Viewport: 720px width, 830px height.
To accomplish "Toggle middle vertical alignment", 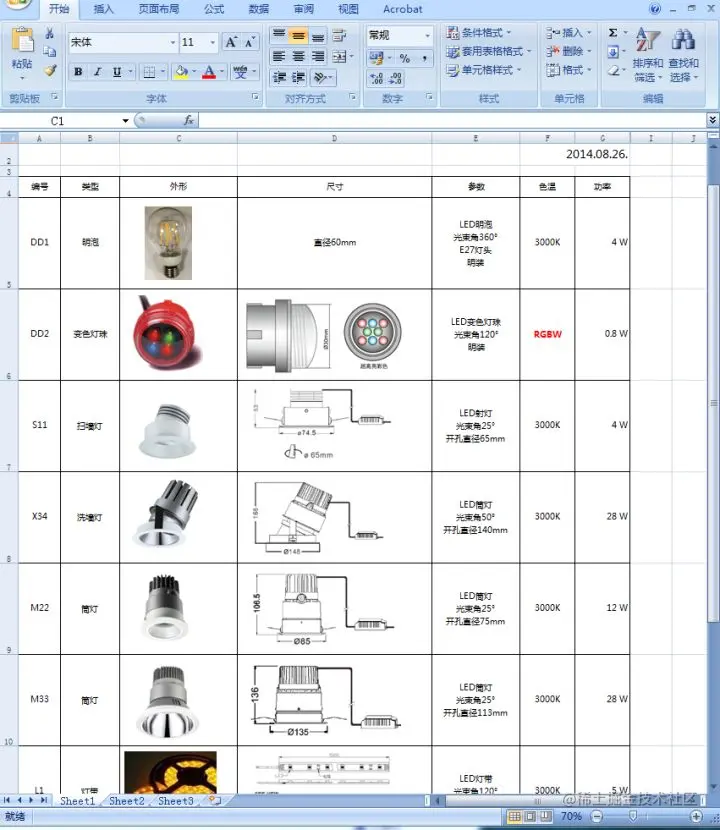I will [x=298, y=35].
